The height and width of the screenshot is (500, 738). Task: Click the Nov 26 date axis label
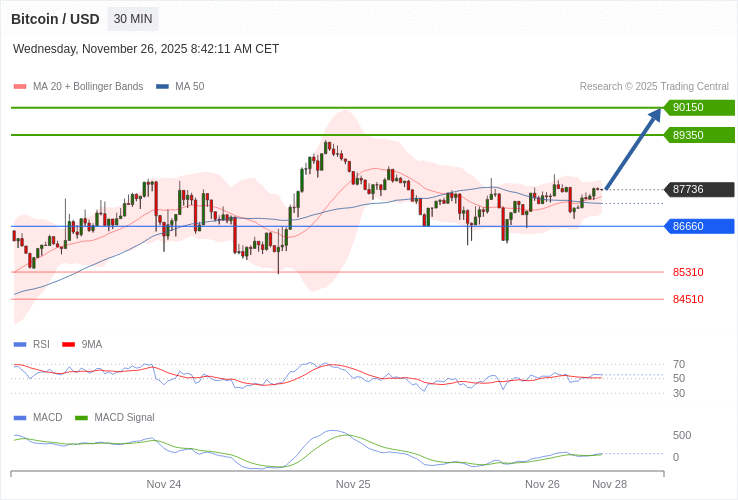[542, 484]
